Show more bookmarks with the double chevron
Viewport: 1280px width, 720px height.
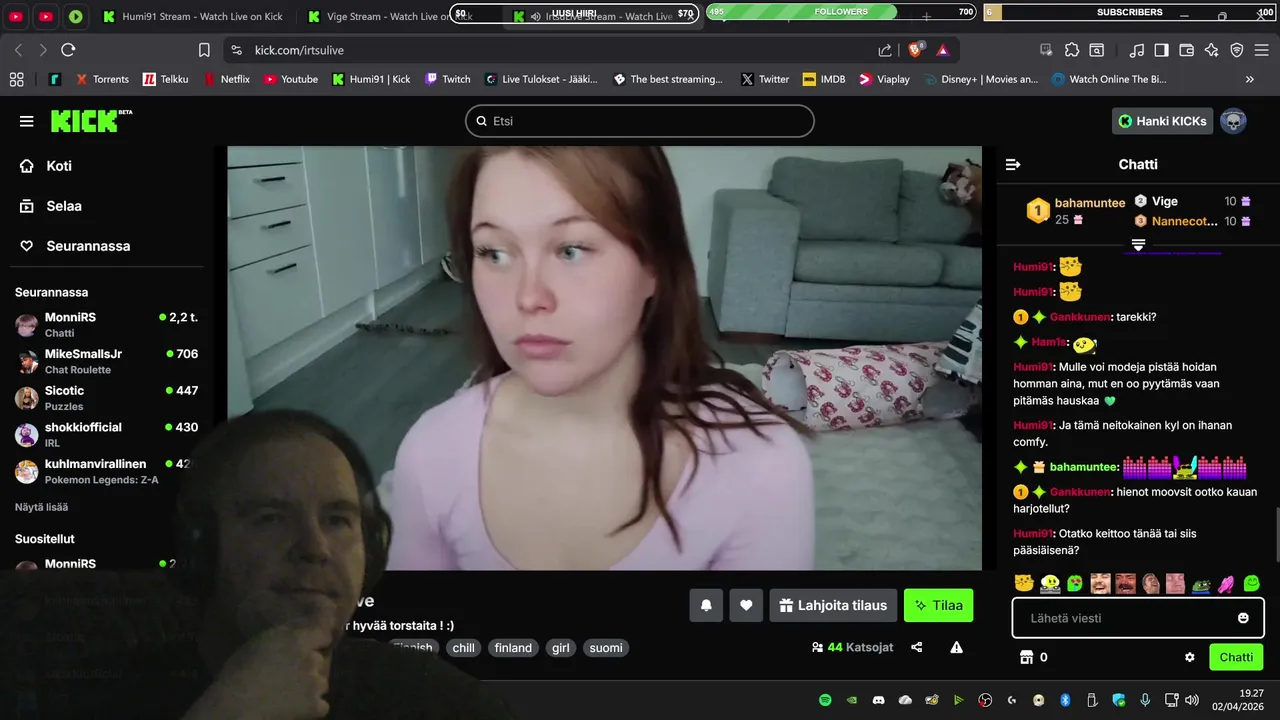click(x=1249, y=79)
